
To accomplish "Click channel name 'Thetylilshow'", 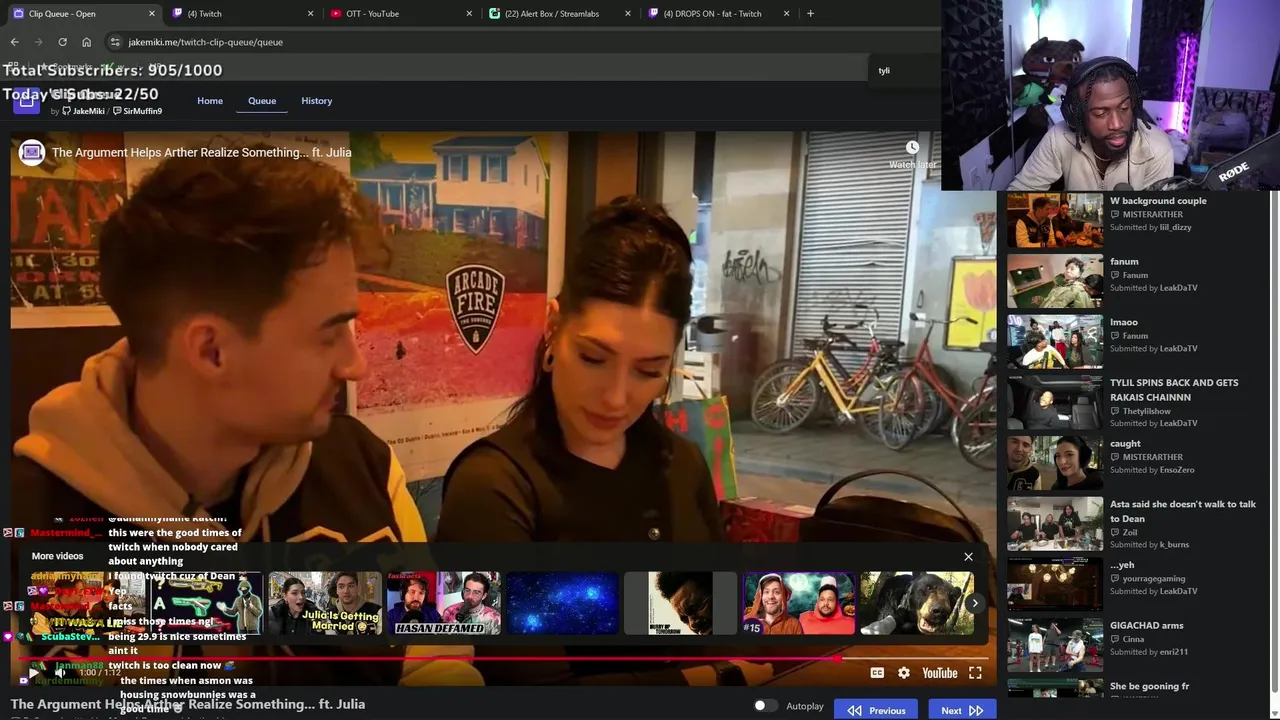I will [1147, 411].
